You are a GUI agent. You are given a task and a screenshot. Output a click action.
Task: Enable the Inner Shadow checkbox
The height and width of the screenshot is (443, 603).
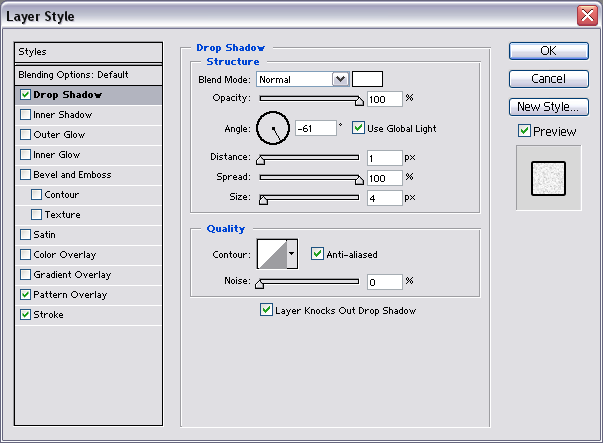pos(25,115)
